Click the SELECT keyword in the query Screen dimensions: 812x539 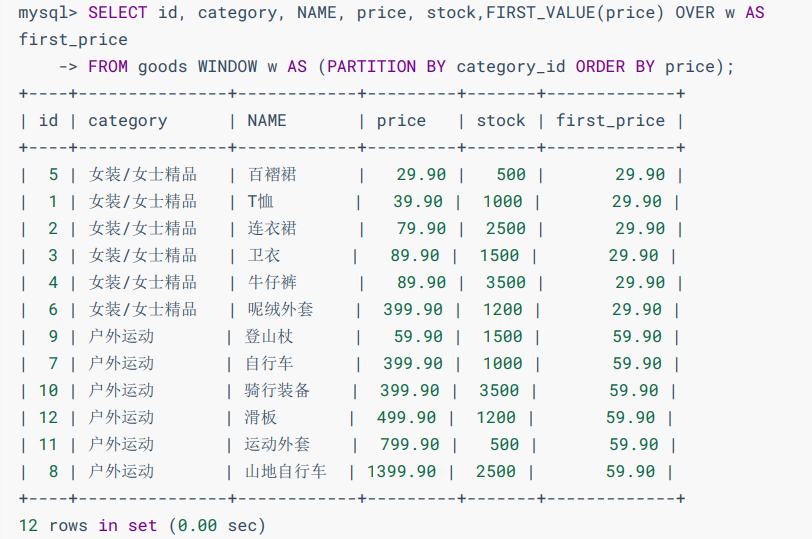[118, 12]
